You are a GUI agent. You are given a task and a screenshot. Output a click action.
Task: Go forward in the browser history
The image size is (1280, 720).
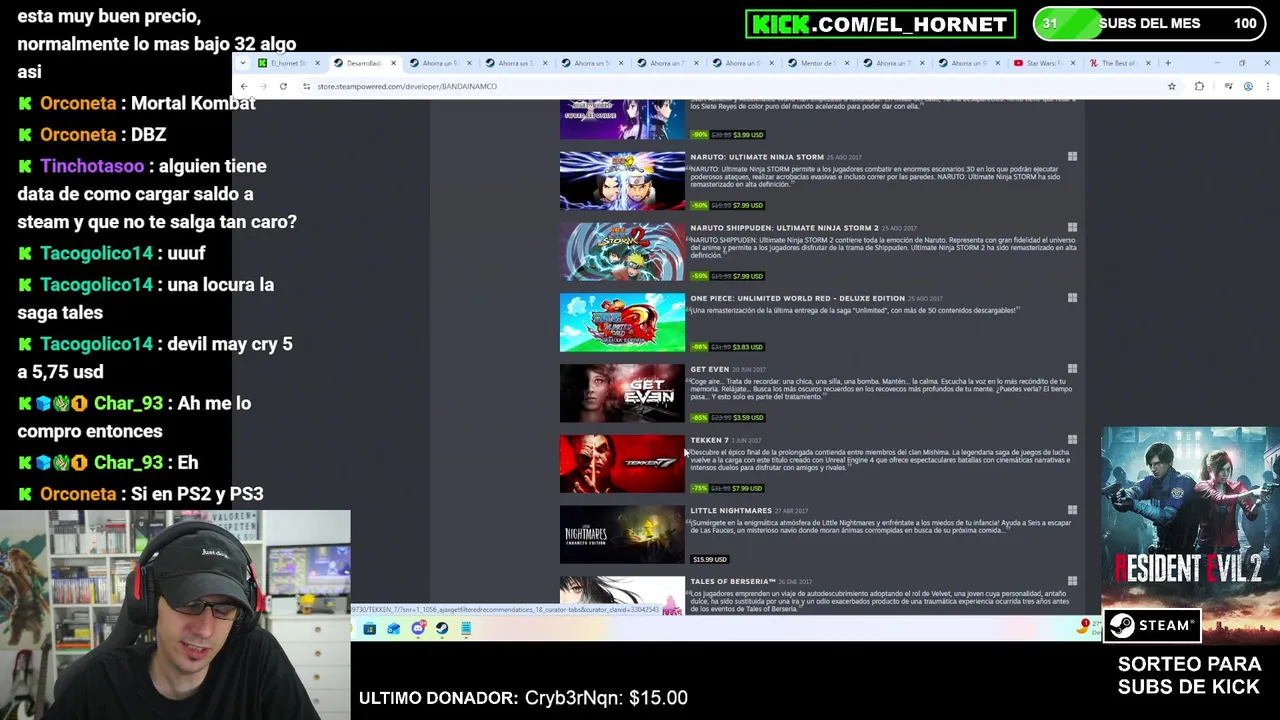[263, 86]
